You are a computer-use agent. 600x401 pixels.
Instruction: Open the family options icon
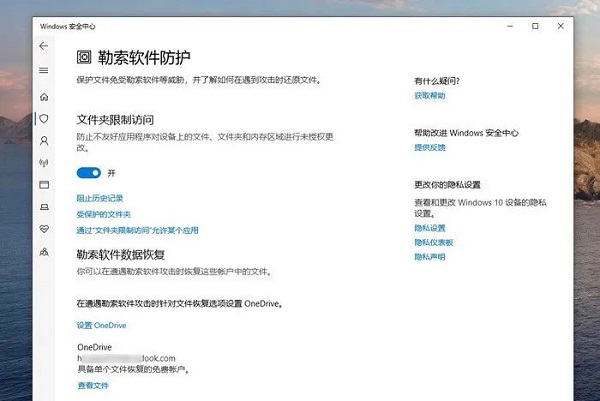click(44, 252)
